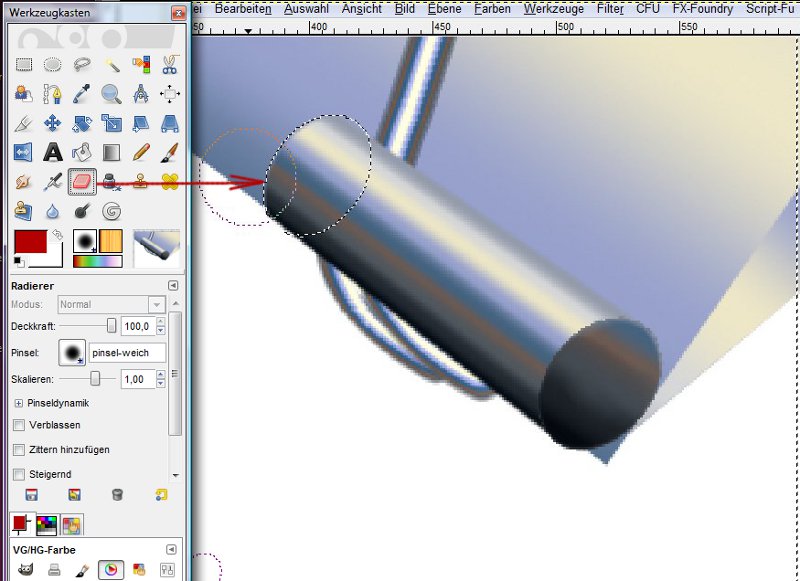Open the VG/HG-Farbe panel menu arrow
Viewport: 800px width, 581px height.
coord(172,549)
